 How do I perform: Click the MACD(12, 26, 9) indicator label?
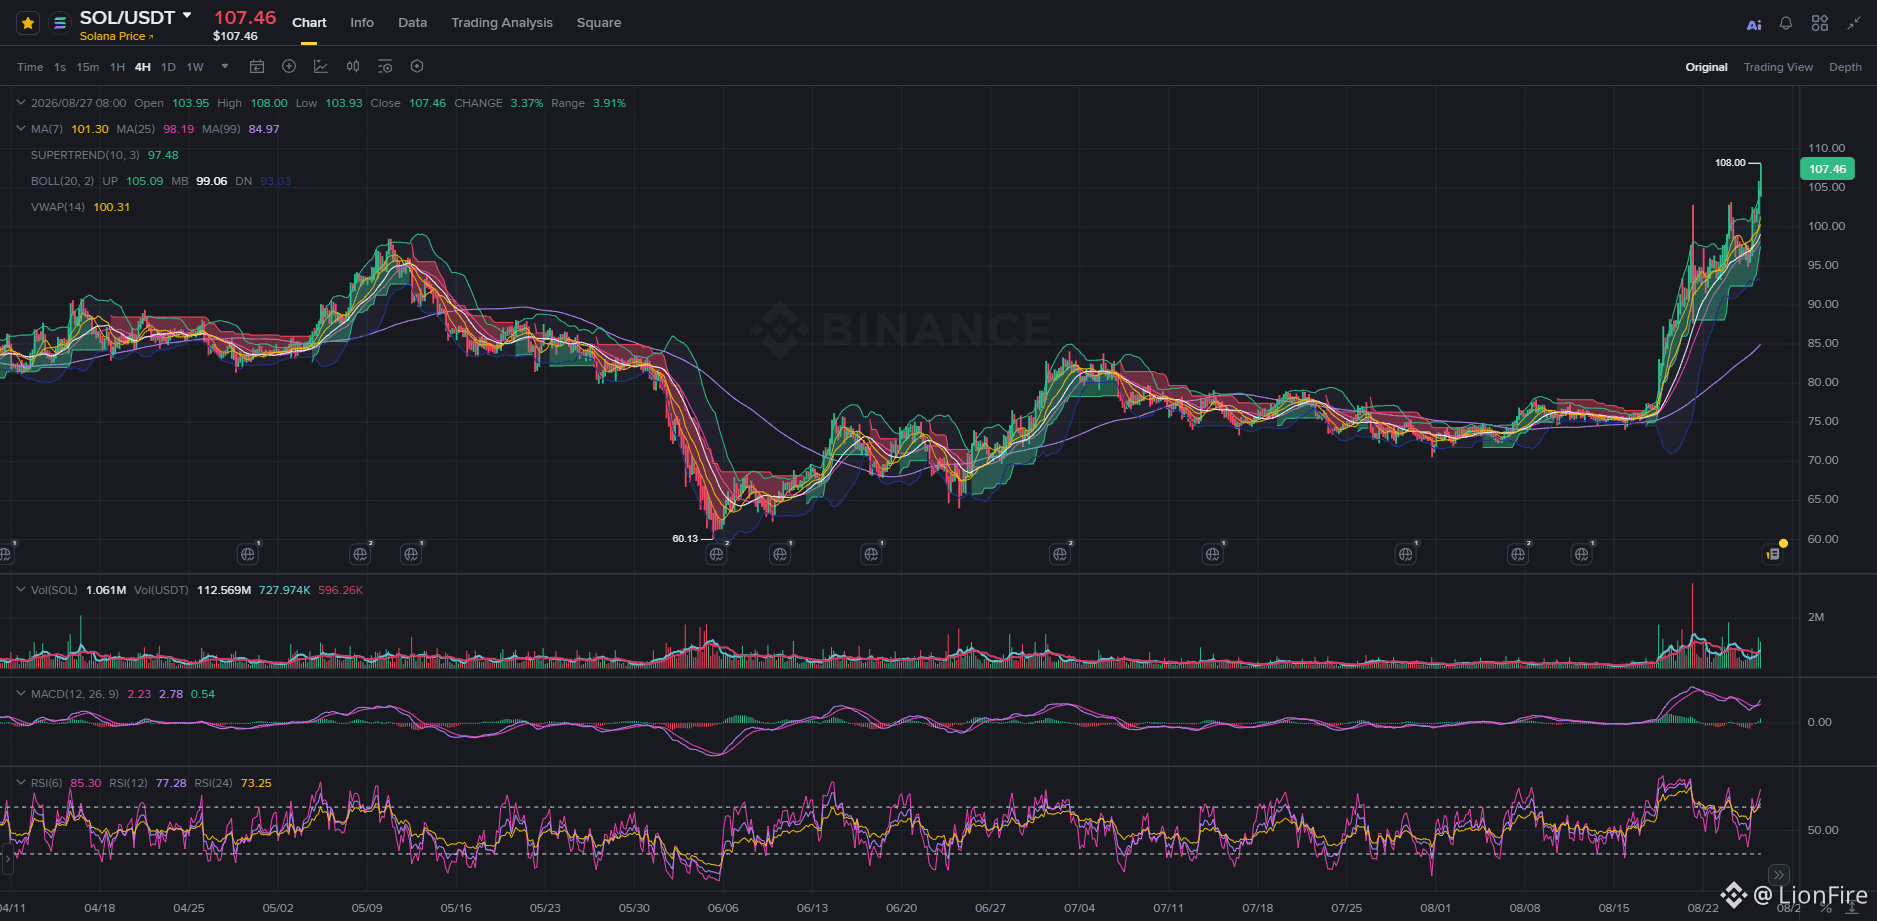pyautogui.click(x=75, y=694)
